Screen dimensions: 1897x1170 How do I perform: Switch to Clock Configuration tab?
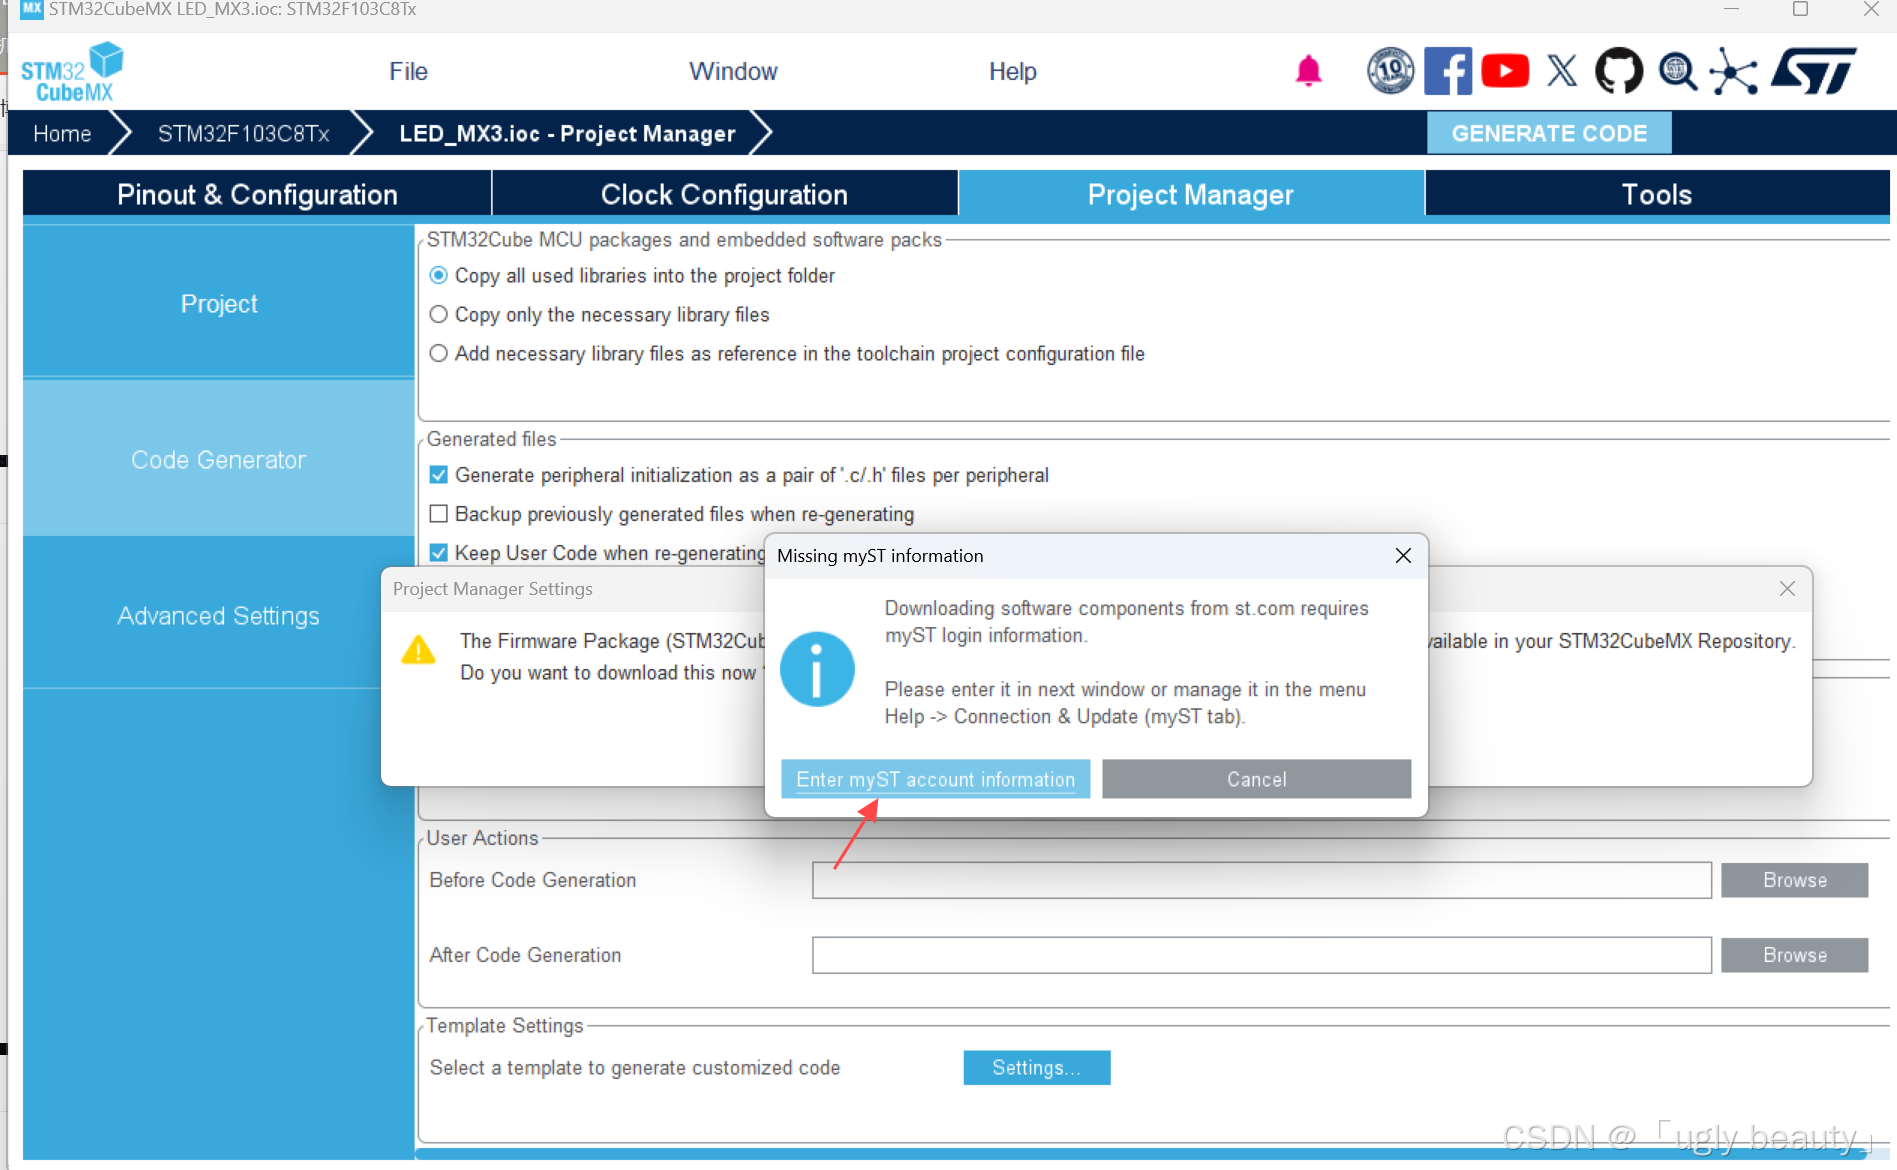point(724,194)
